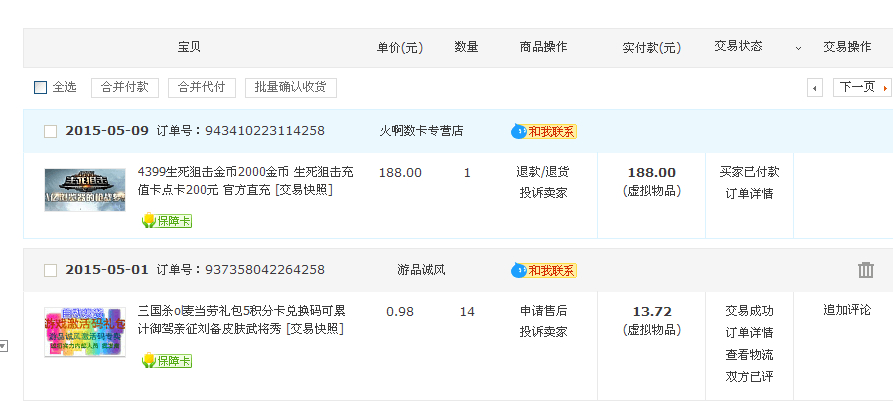Click 退款/退货 for the 生死狙击 order

click(x=543, y=172)
